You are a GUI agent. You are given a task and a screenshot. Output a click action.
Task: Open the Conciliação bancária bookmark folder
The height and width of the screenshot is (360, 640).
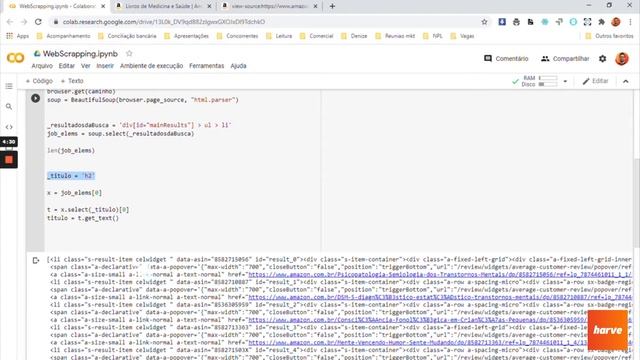point(127,36)
